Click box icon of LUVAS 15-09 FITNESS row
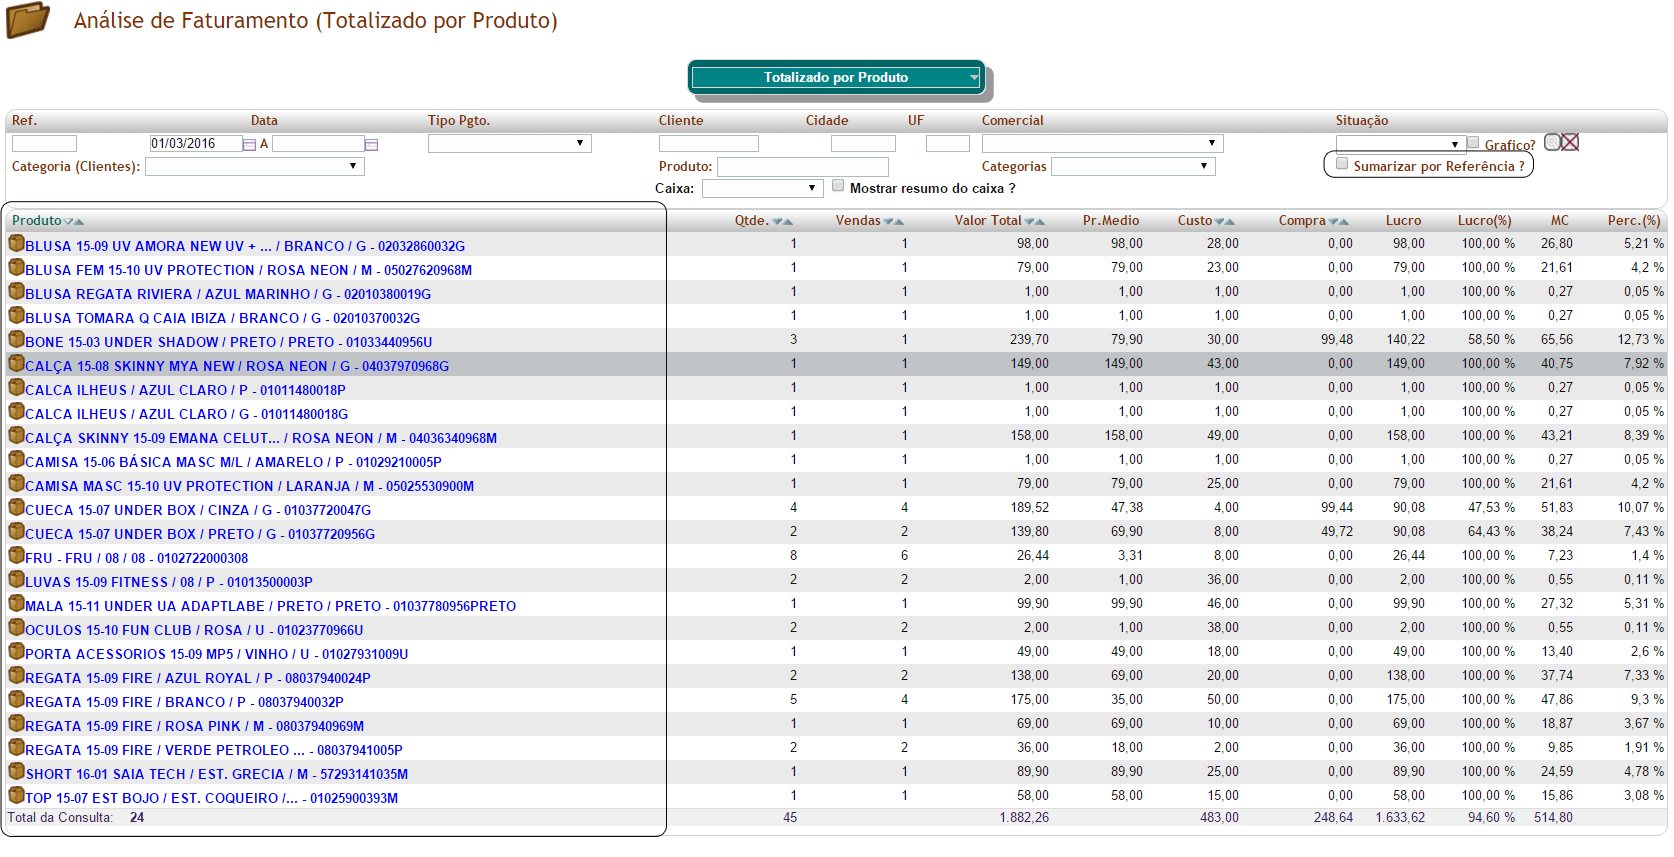The image size is (1674, 857). click(x=16, y=579)
